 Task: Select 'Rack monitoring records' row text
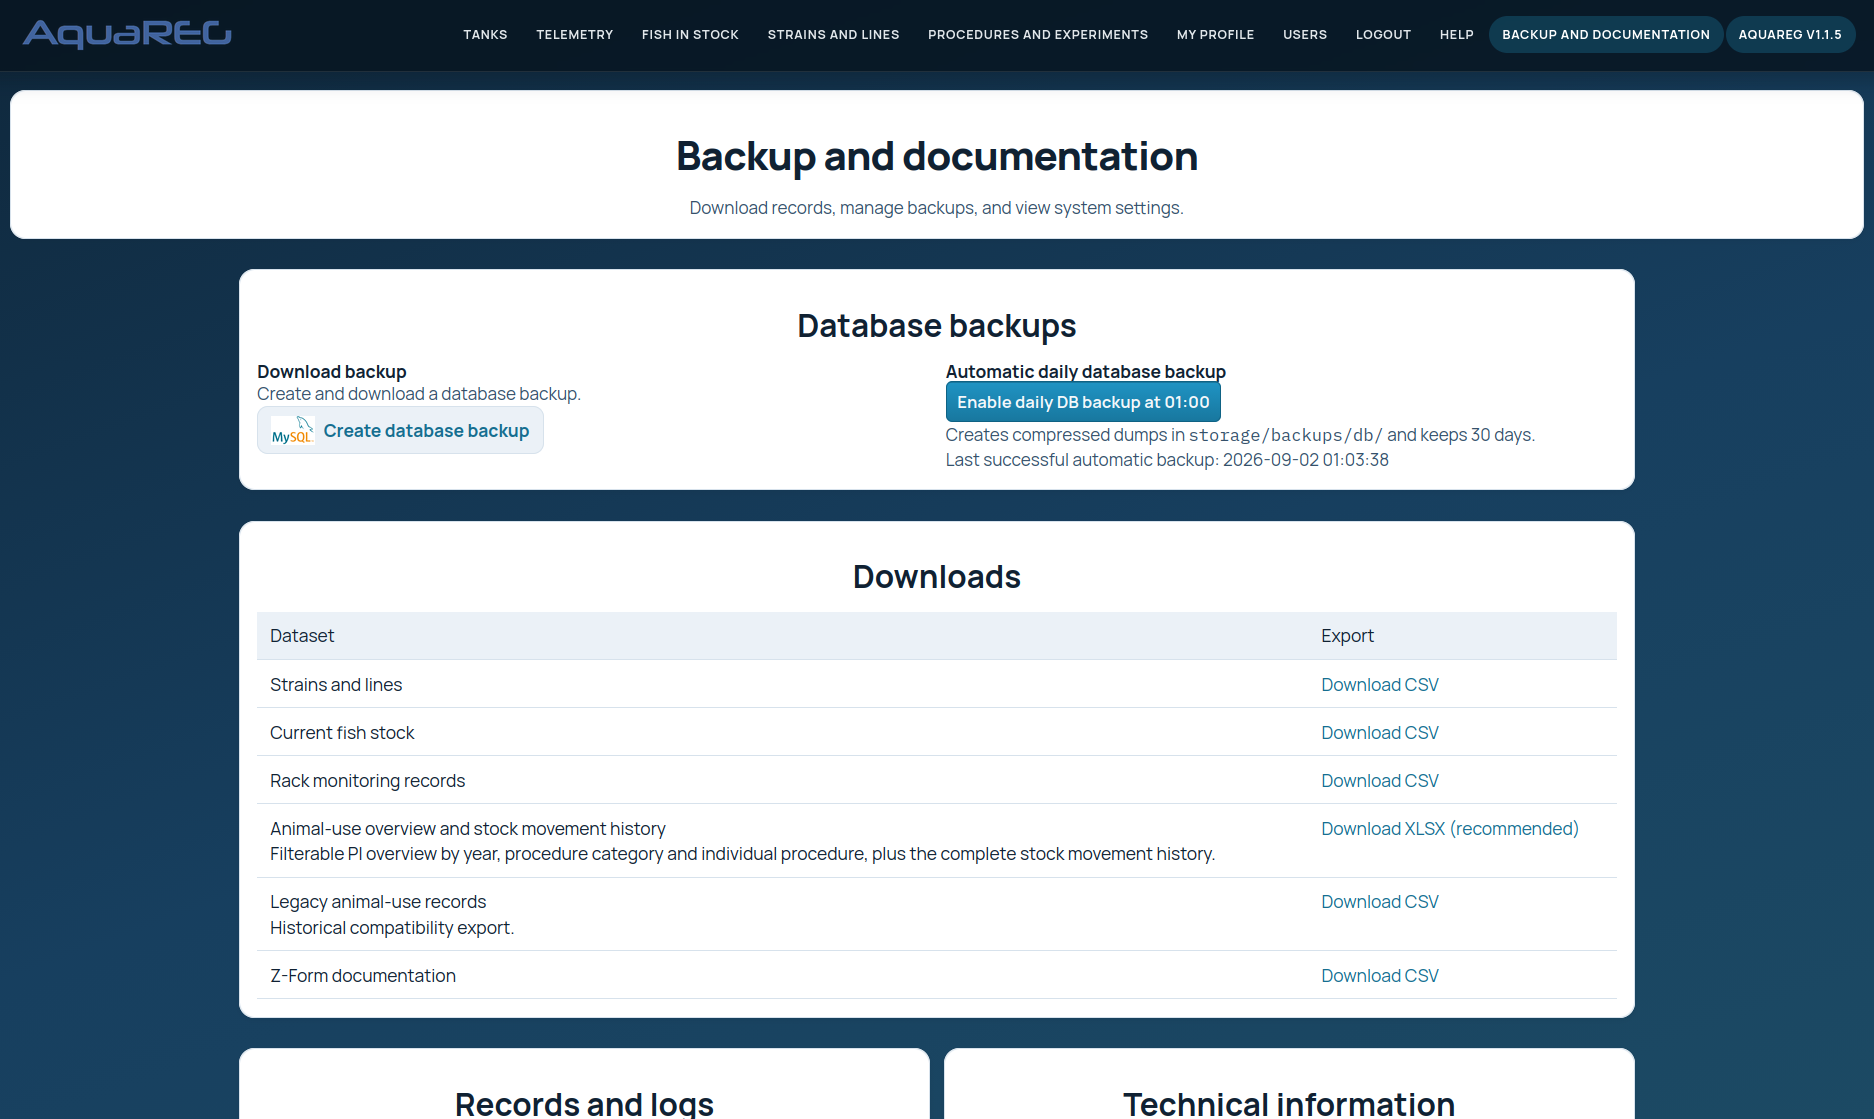click(367, 781)
